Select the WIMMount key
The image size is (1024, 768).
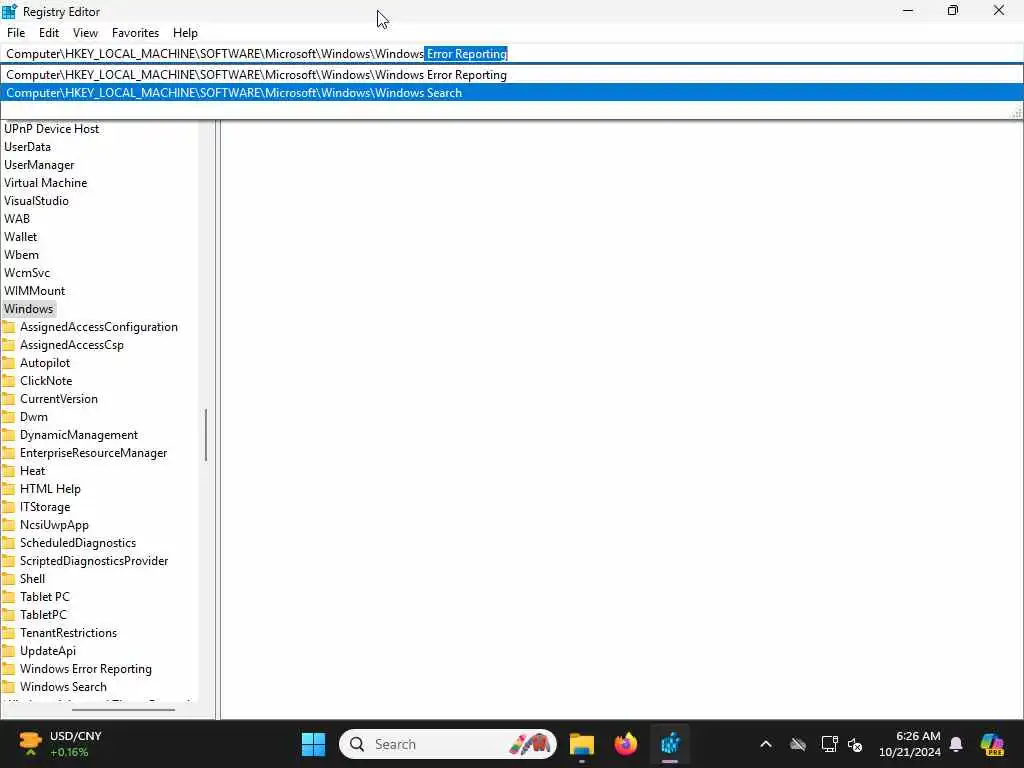coord(35,291)
